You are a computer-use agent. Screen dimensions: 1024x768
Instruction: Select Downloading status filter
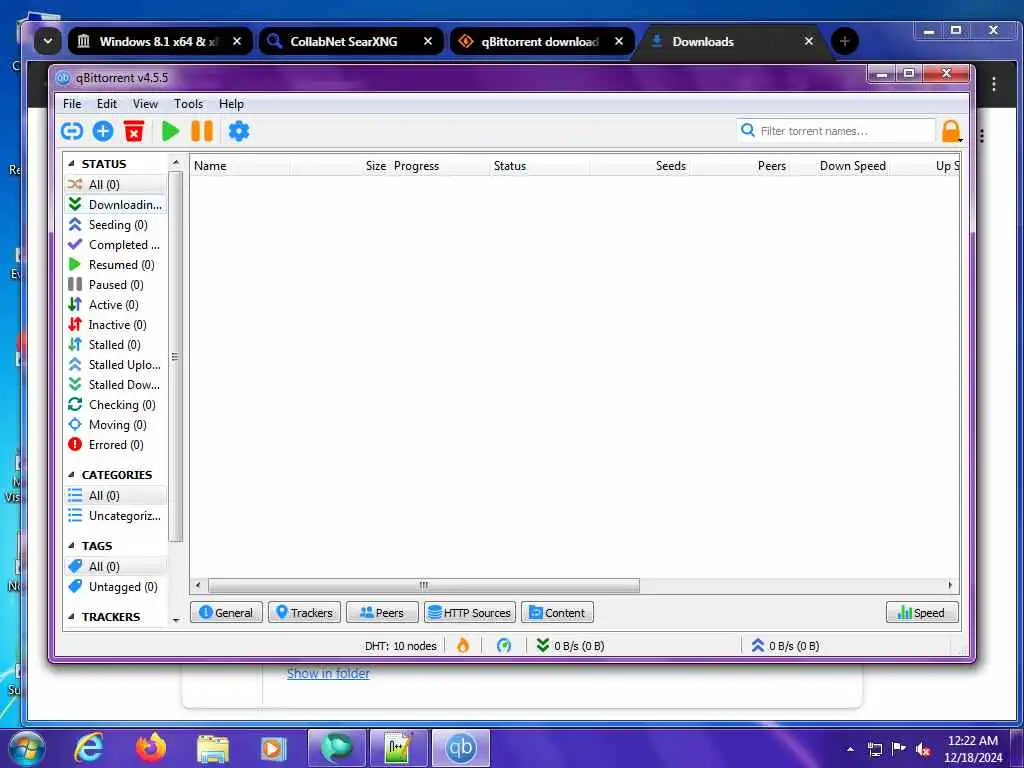coord(116,204)
